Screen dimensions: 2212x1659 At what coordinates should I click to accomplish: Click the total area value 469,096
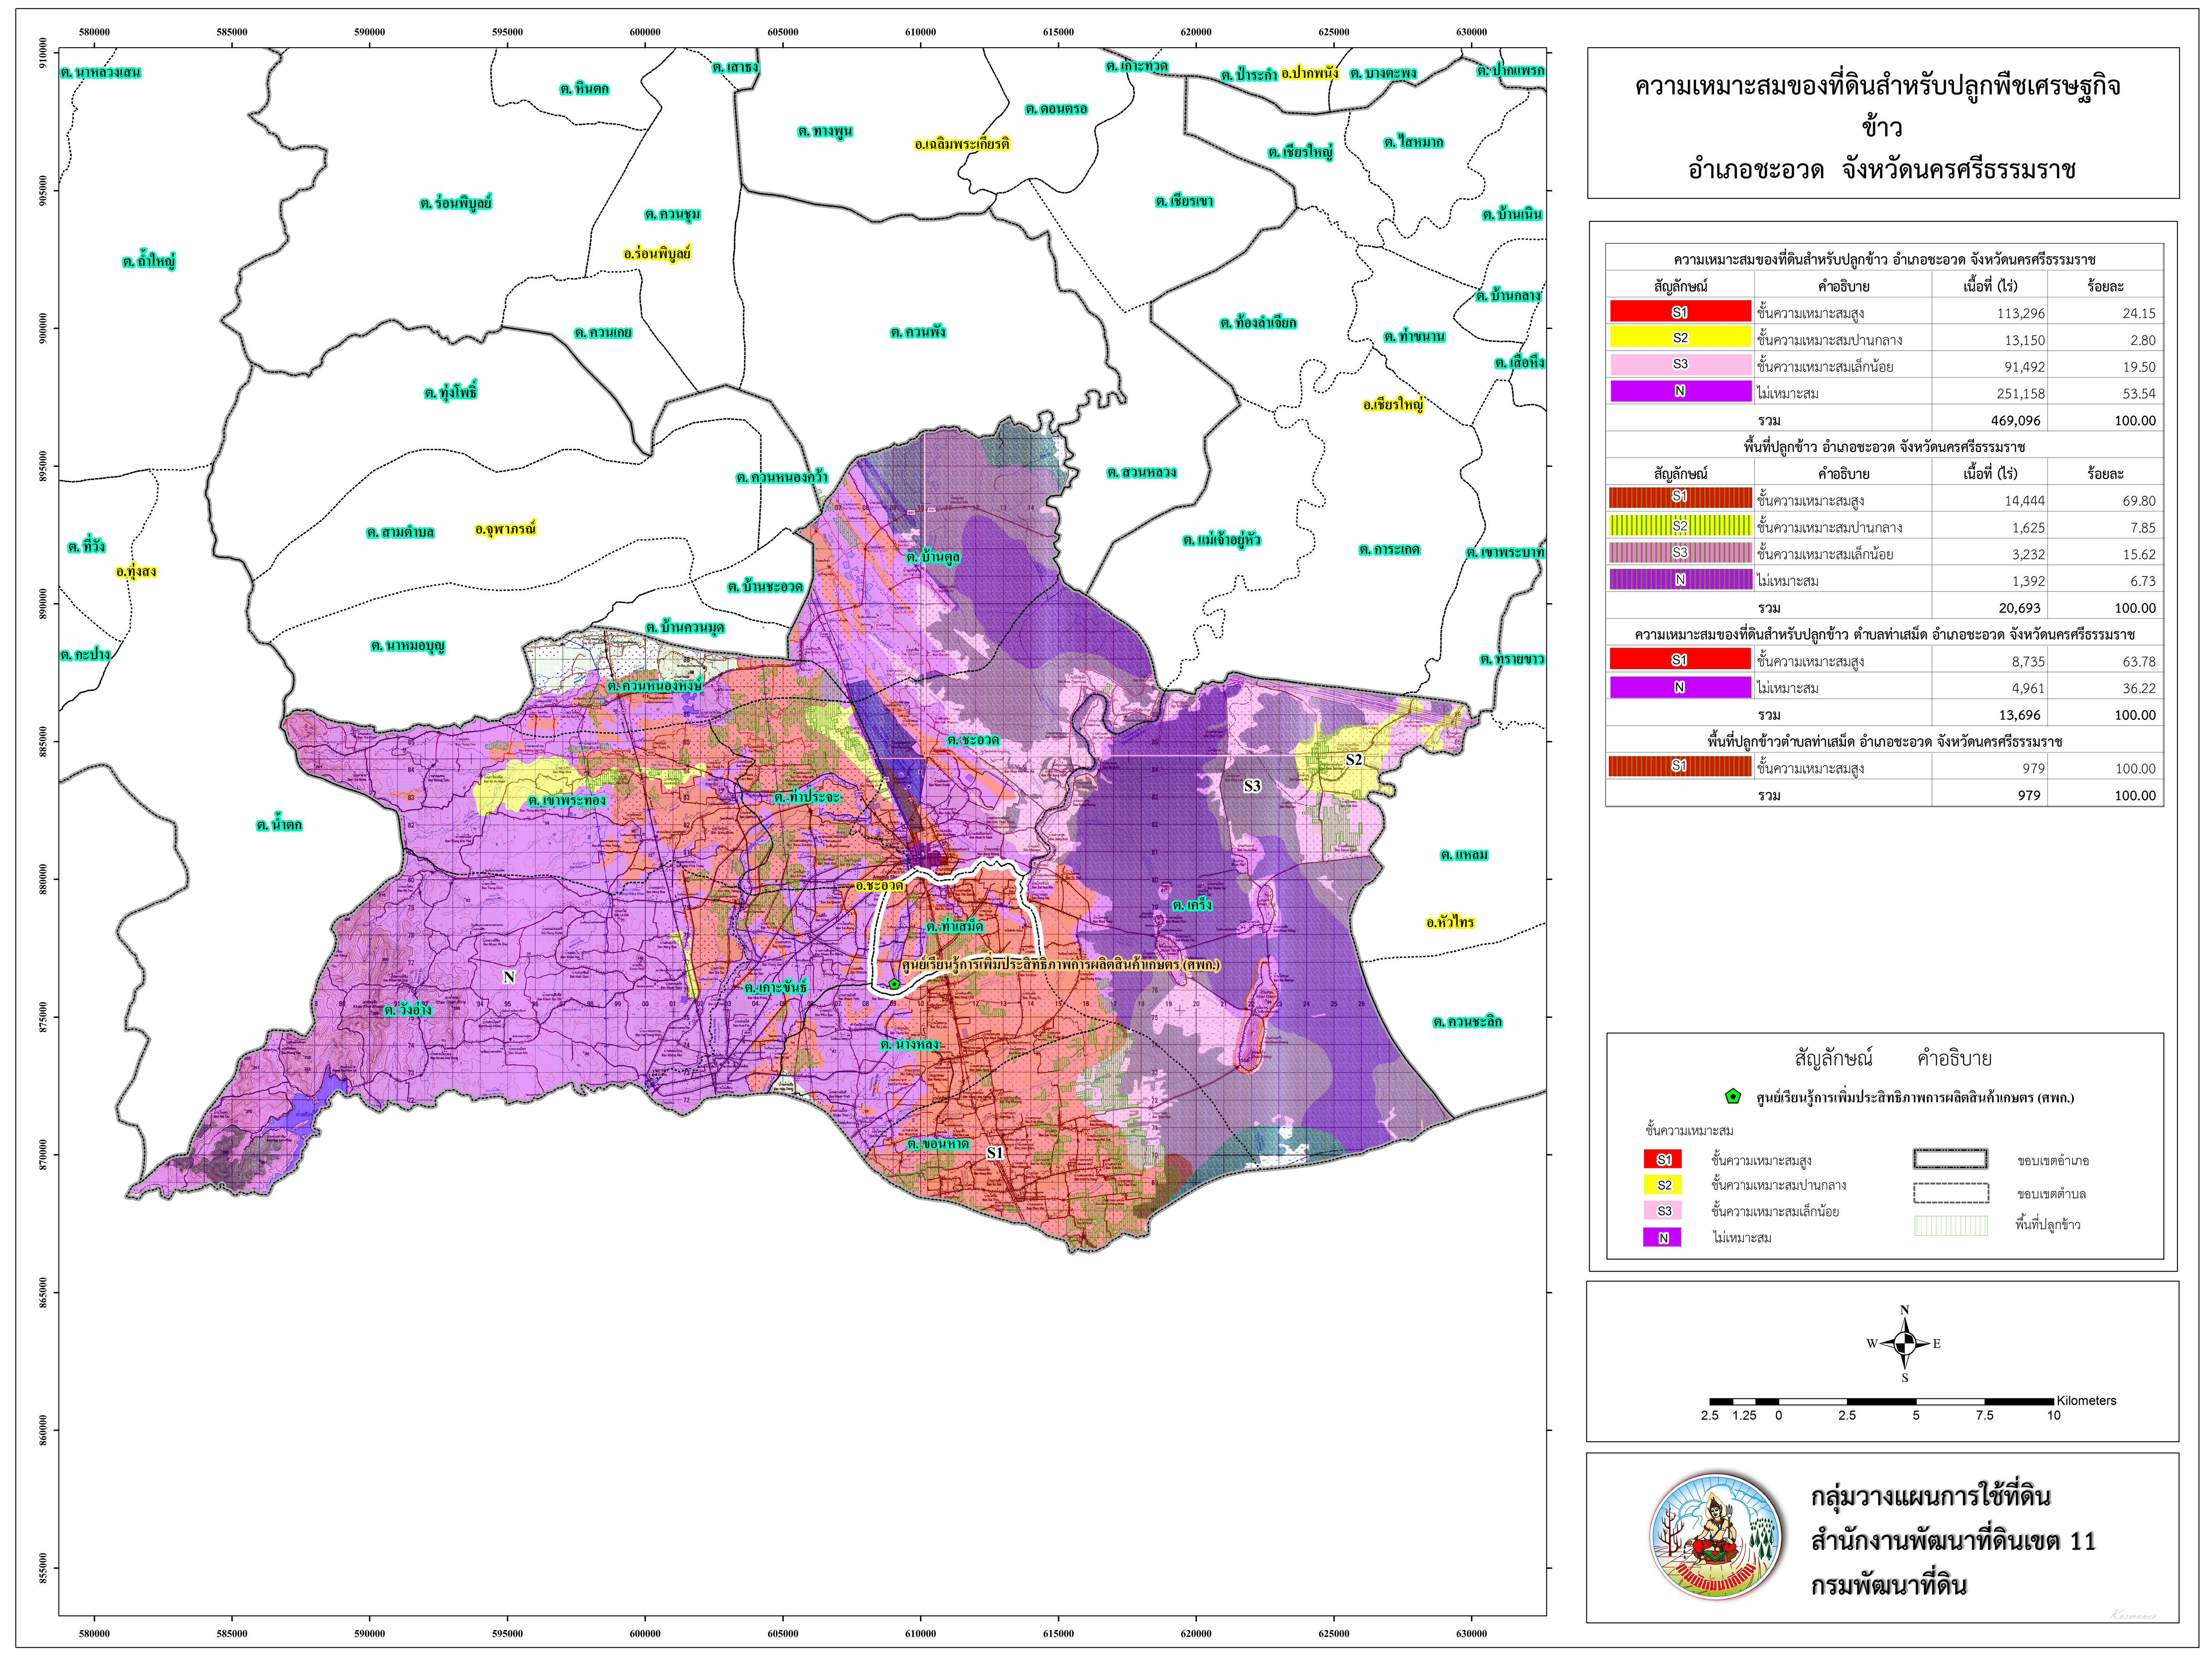(2015, 421)
